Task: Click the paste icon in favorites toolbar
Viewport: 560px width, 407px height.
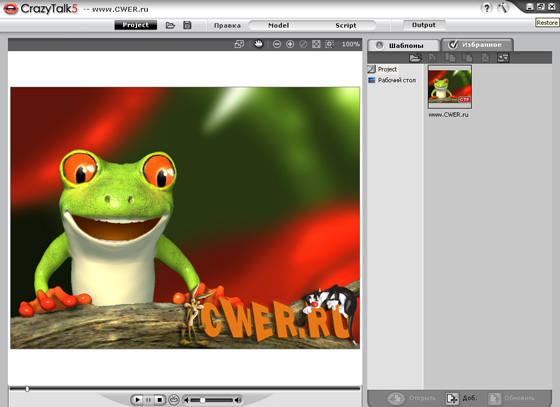Action: (468, 57)
